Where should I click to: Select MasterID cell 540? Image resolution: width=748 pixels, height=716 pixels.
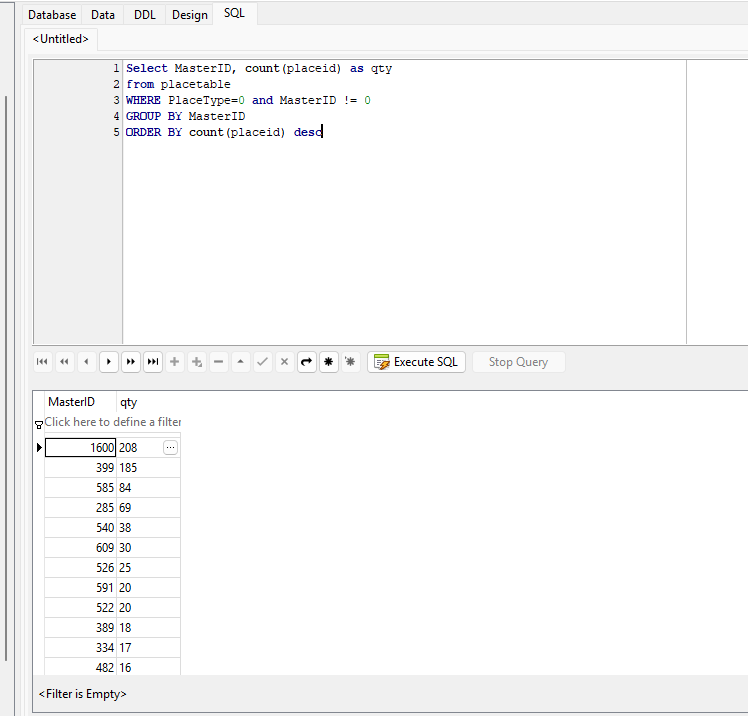point(80,528)
